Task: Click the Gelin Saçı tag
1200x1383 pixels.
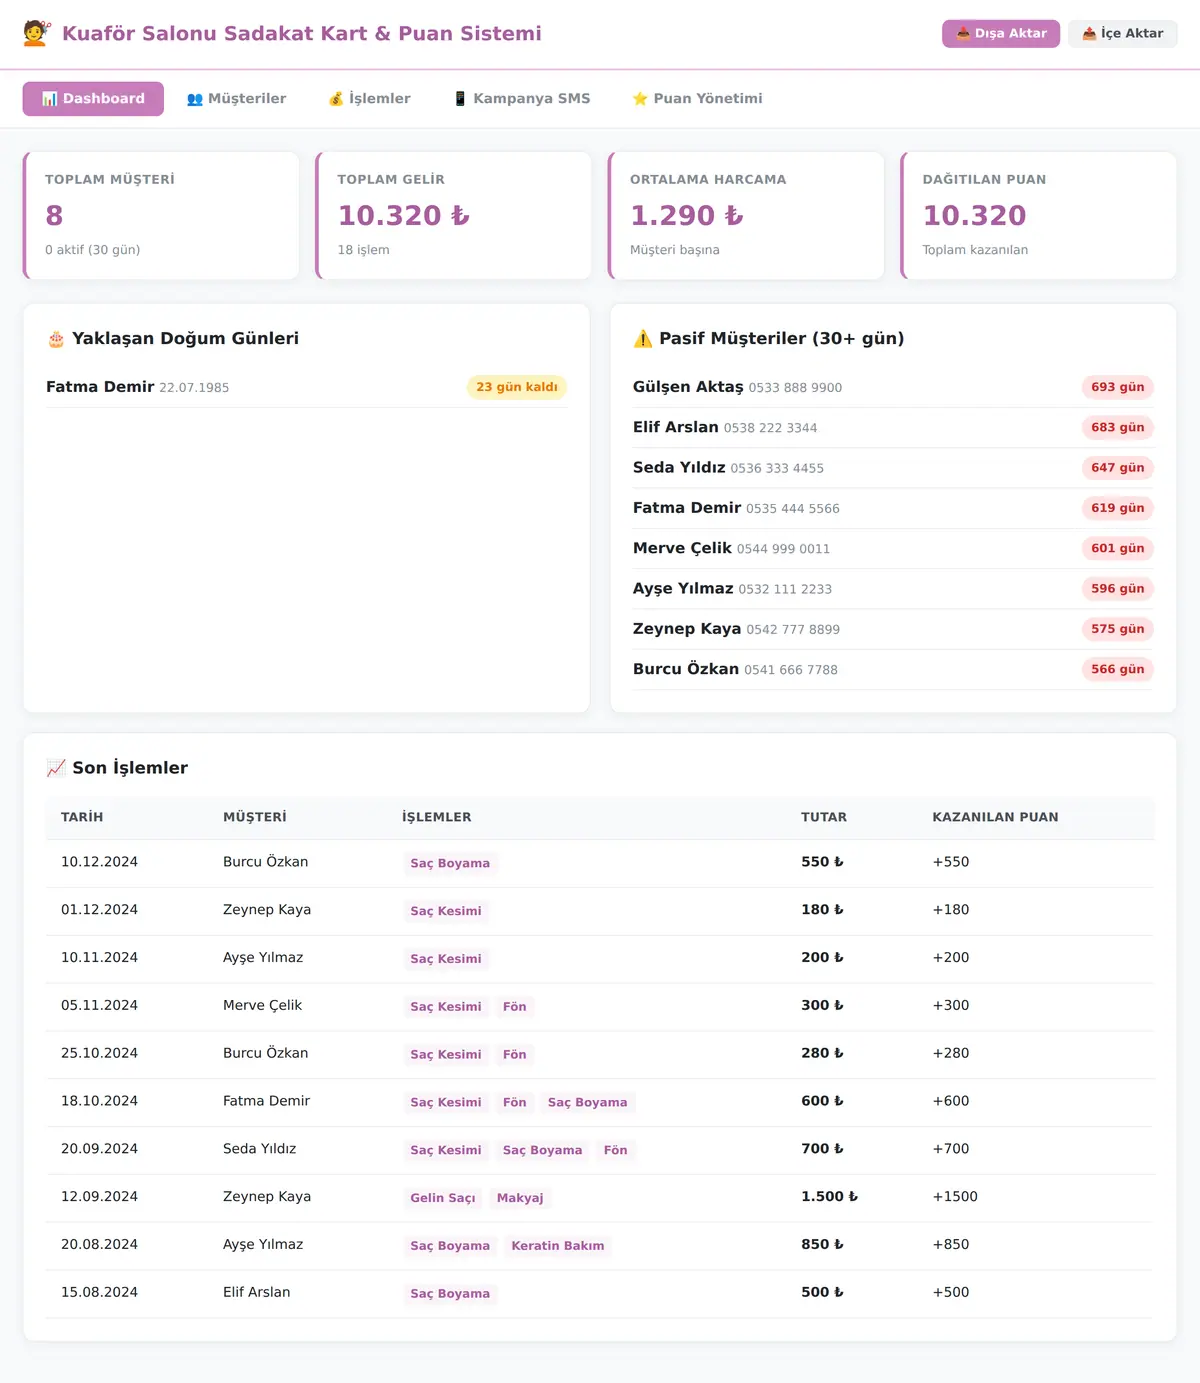Action: (x=443, y=1198)
